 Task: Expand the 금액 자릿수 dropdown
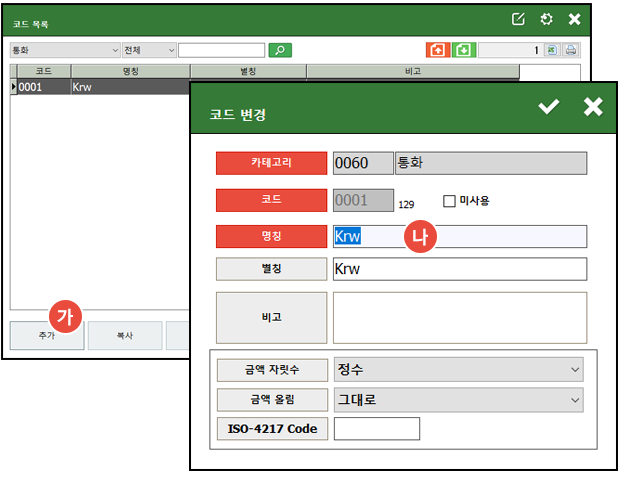[x=458, y=369]
